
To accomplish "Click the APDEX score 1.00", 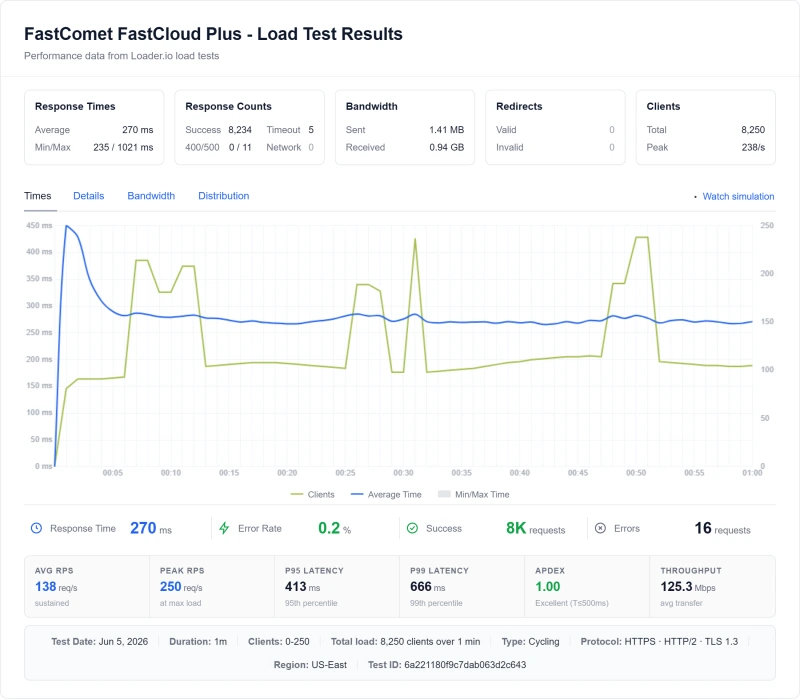I will pos(547,587).
